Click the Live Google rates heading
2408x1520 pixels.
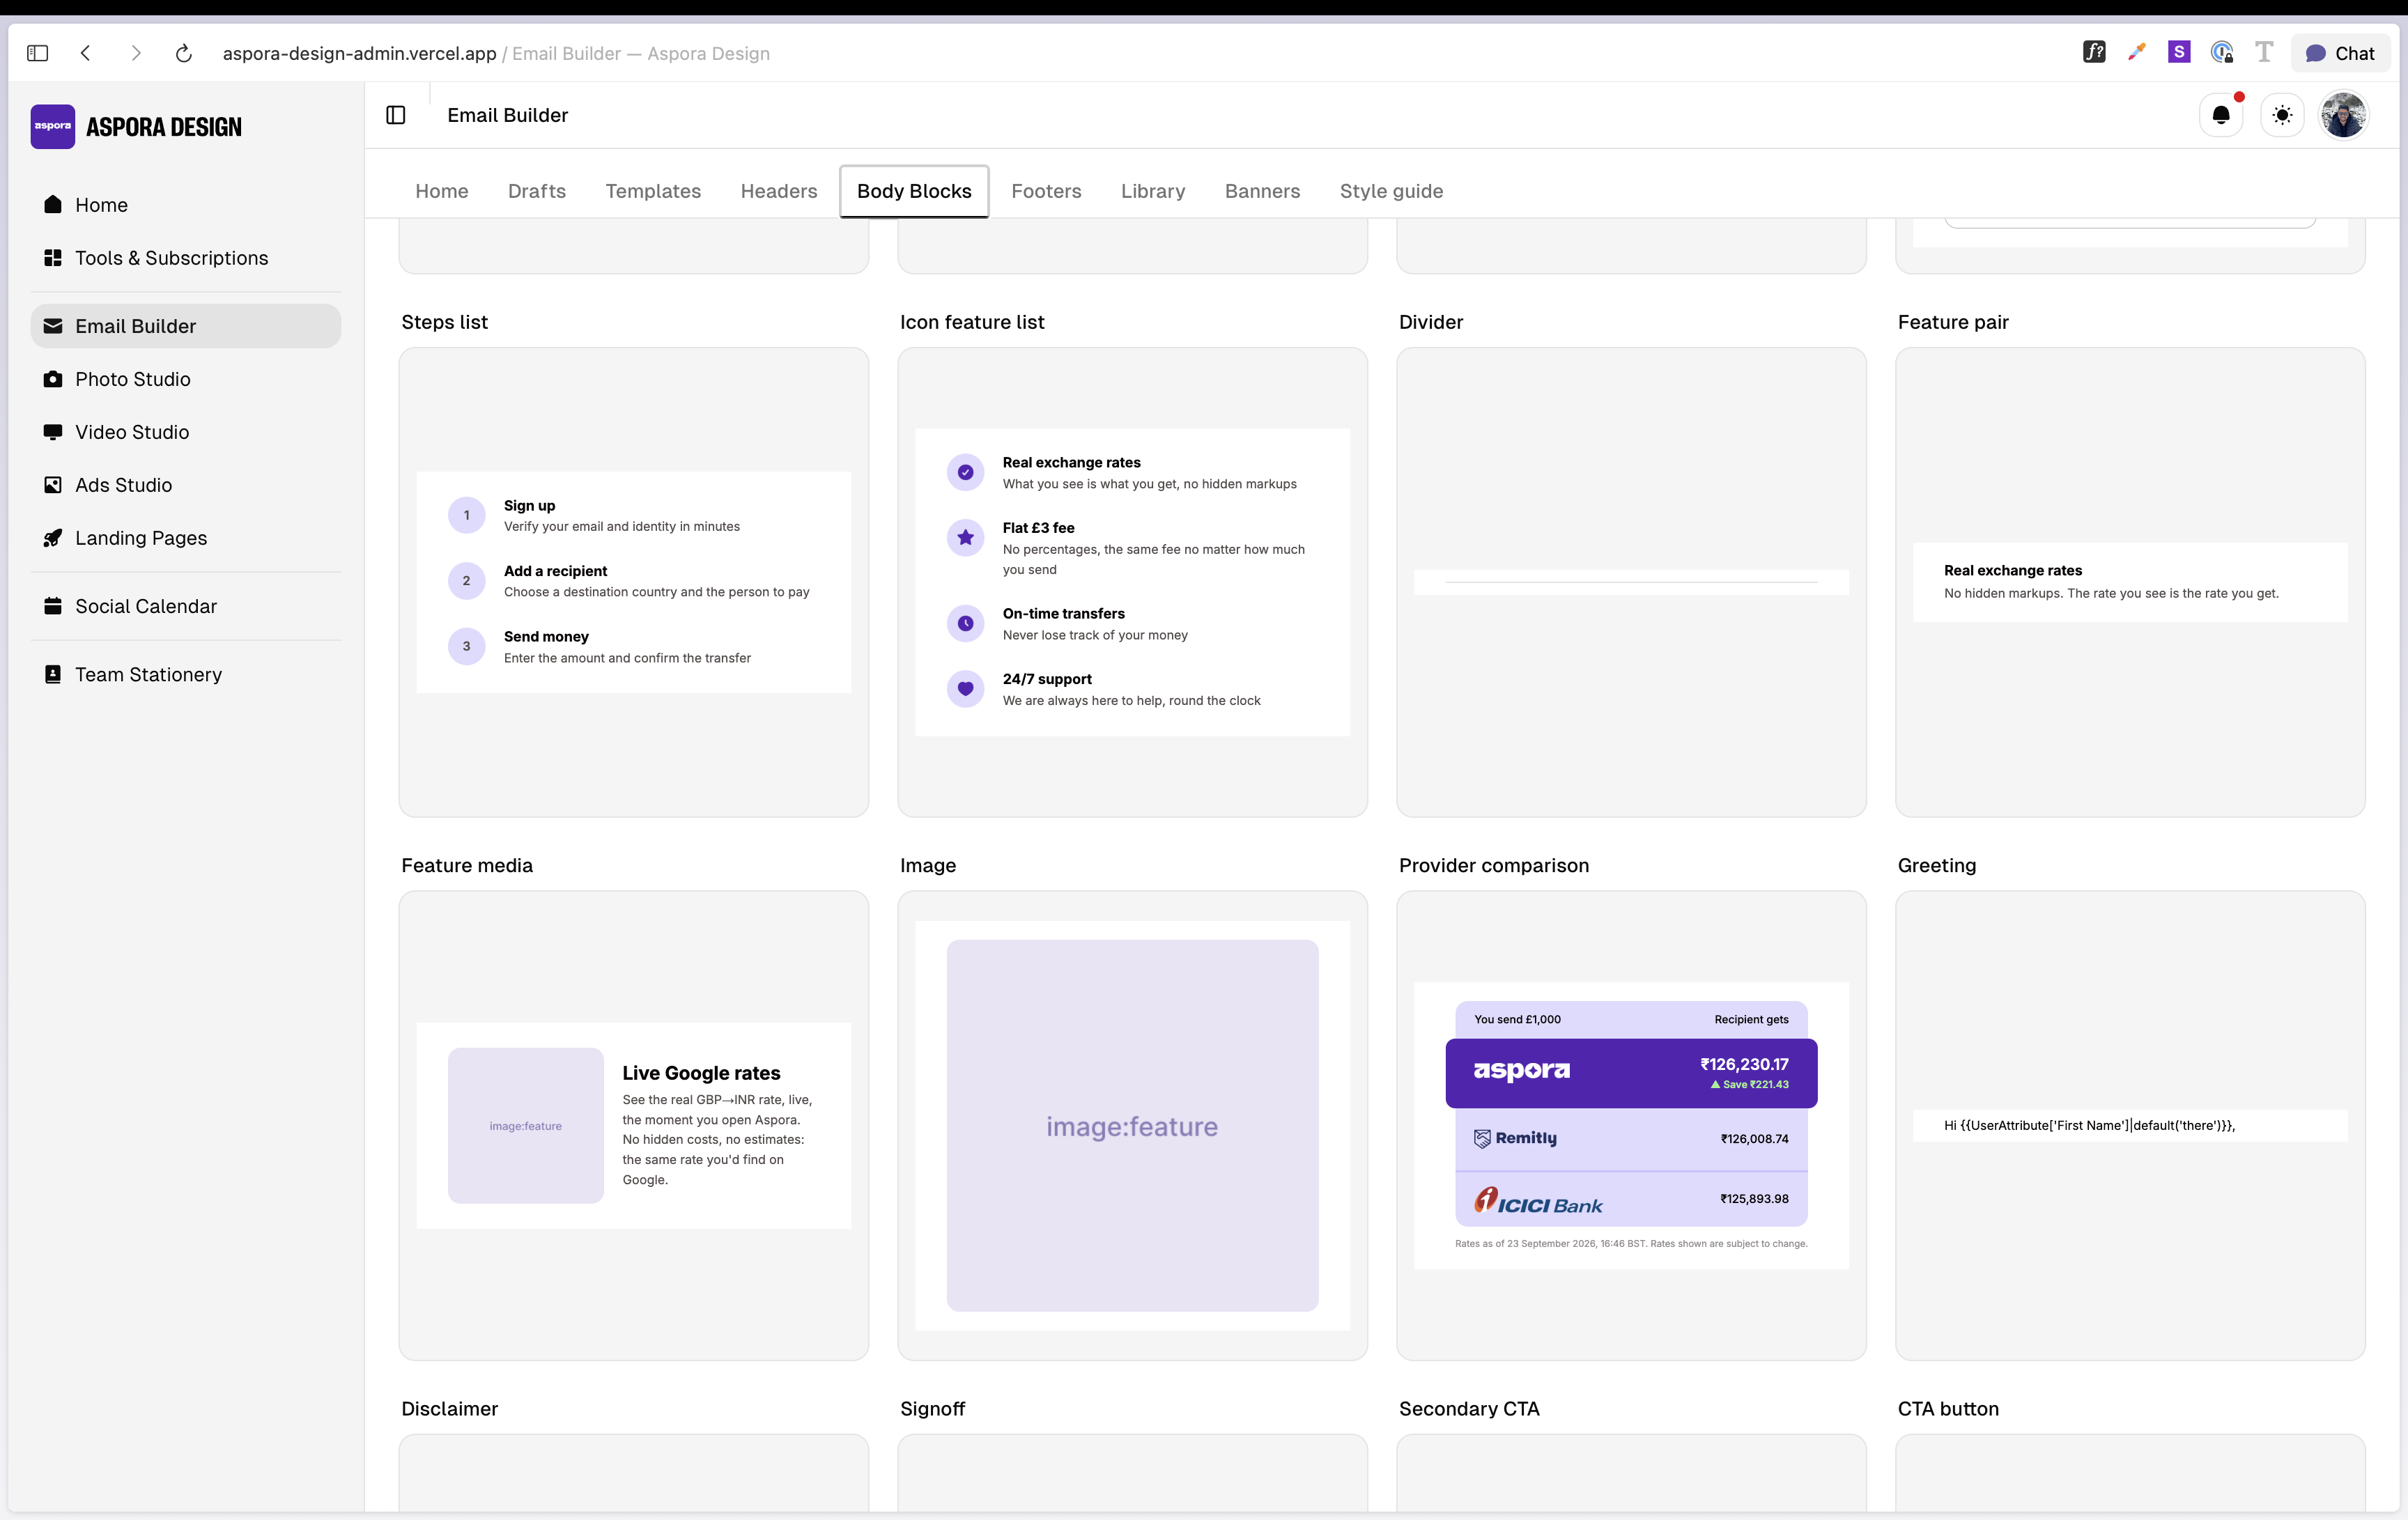[701, 1073]
